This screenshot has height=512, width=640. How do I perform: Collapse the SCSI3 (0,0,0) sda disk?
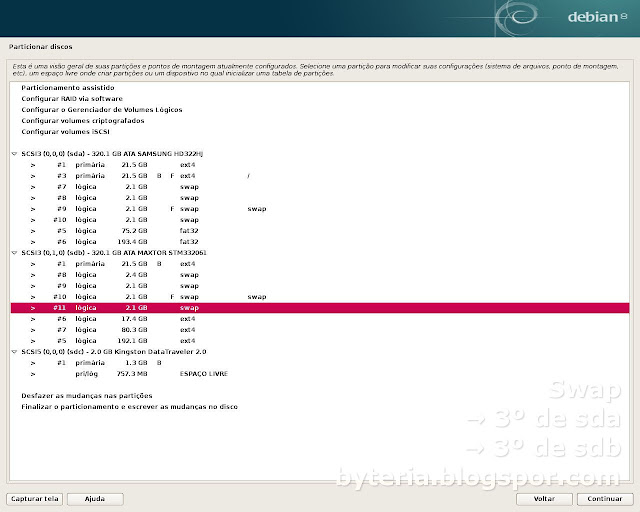pyautogui.click(x=14, y=154)
